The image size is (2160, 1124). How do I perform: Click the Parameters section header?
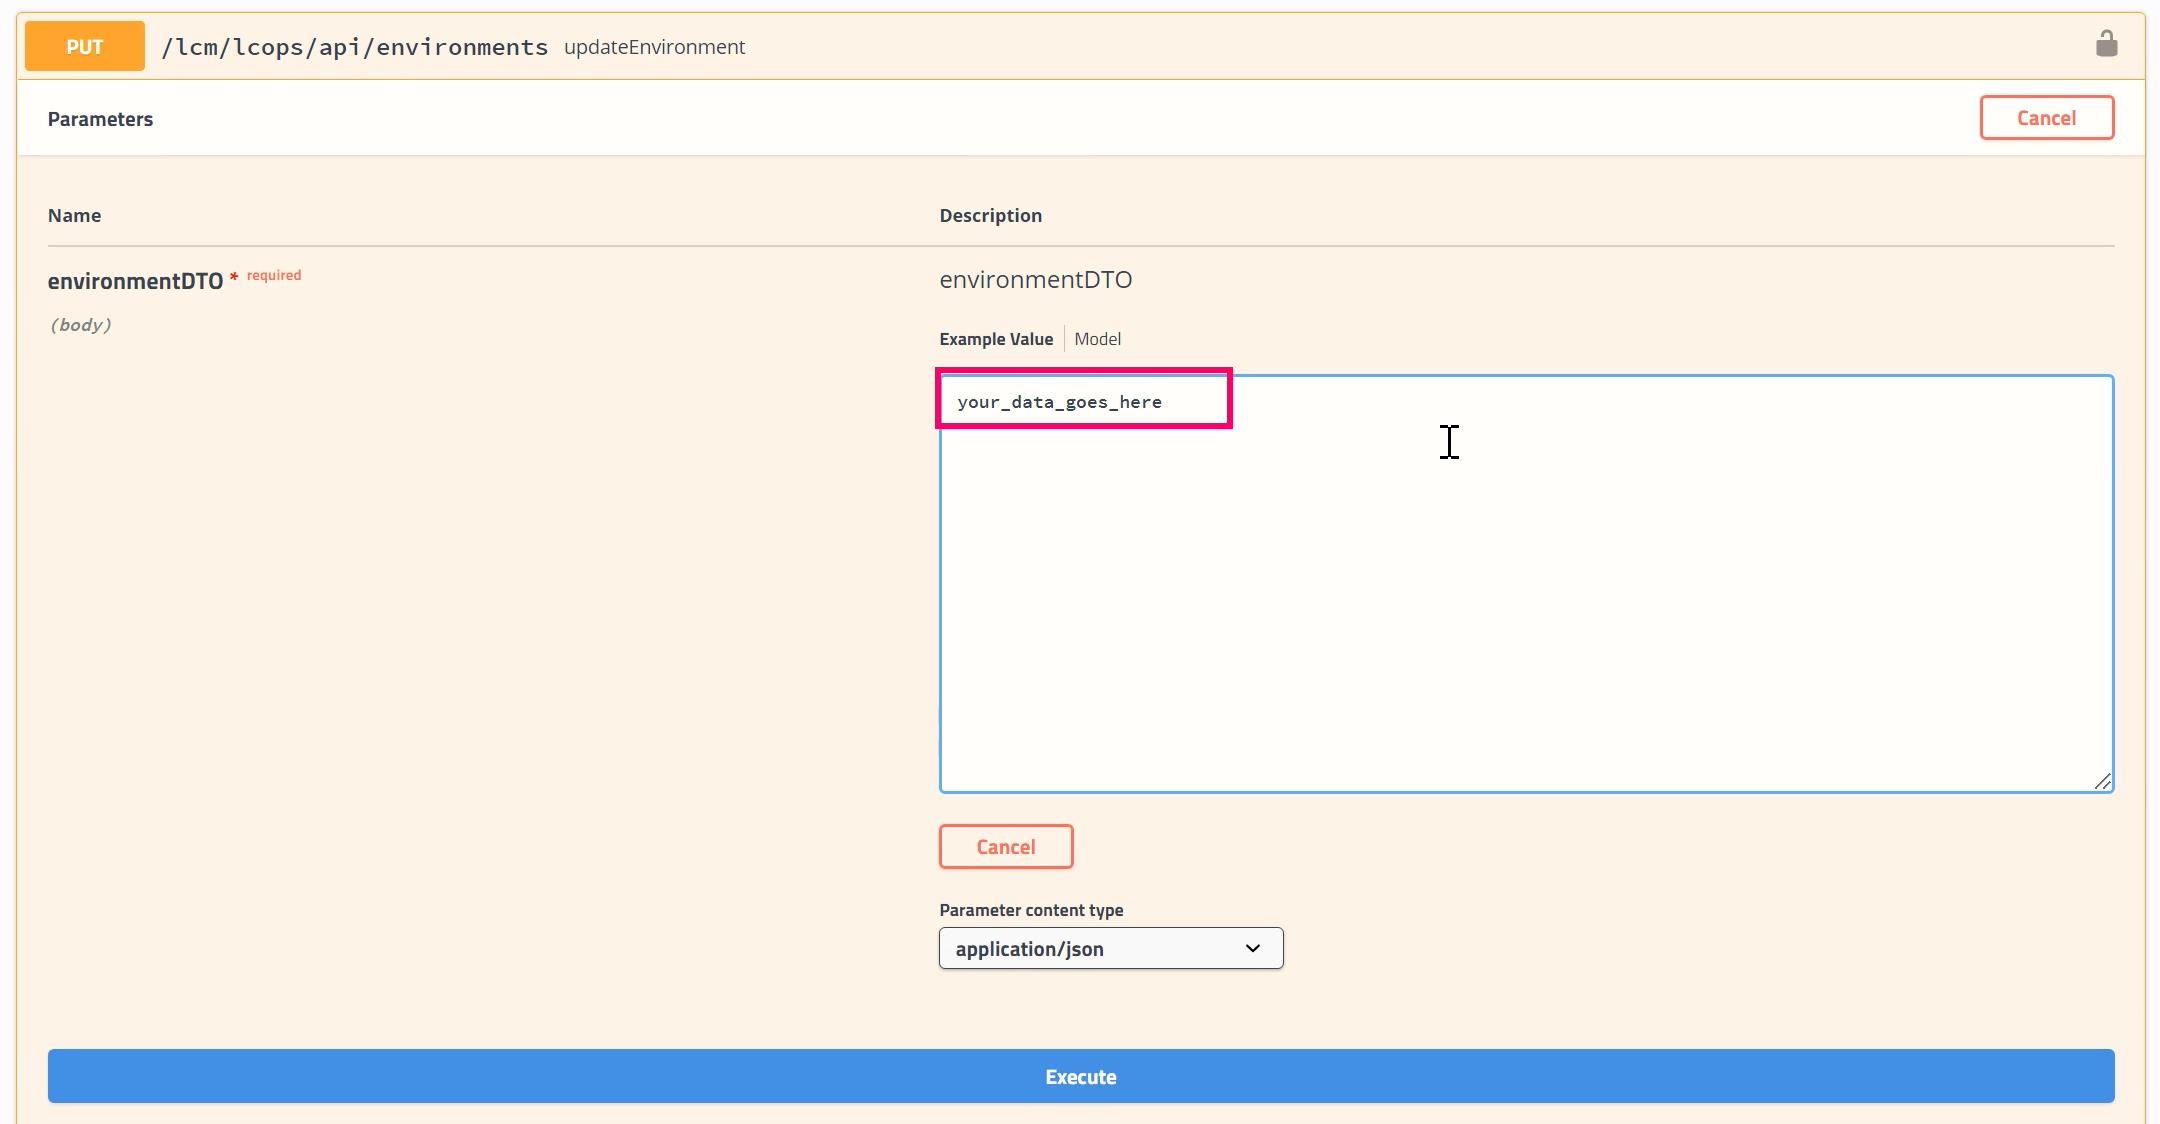point(100,119)
